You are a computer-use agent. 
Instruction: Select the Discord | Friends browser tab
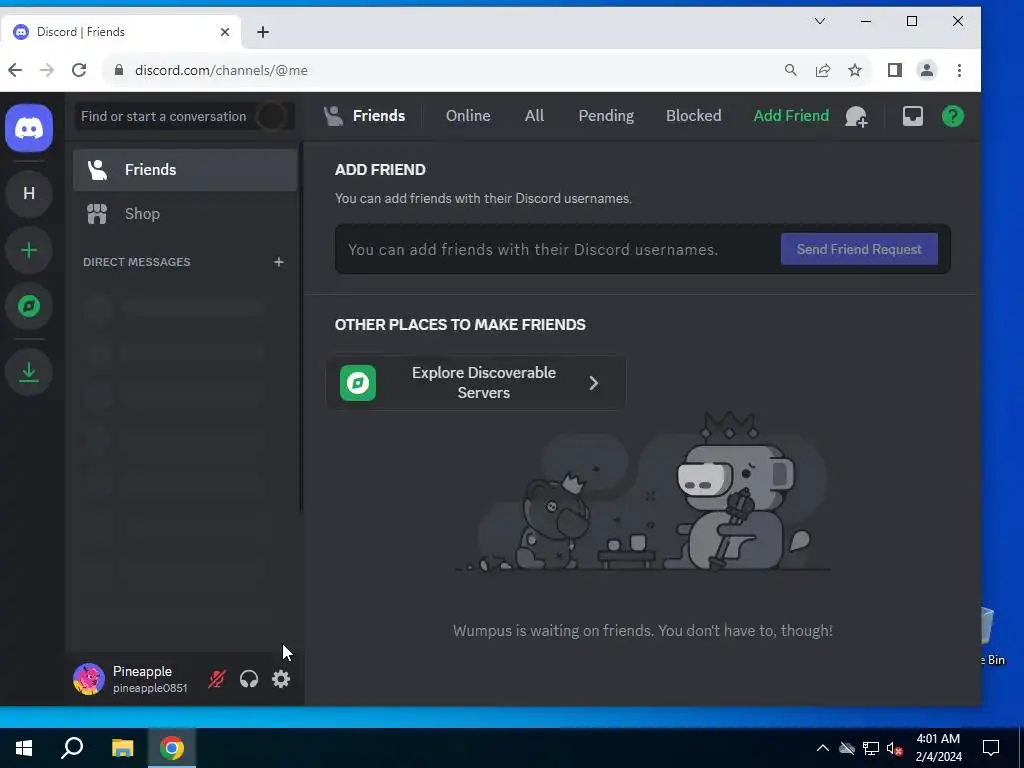click(x=121, y=31)
